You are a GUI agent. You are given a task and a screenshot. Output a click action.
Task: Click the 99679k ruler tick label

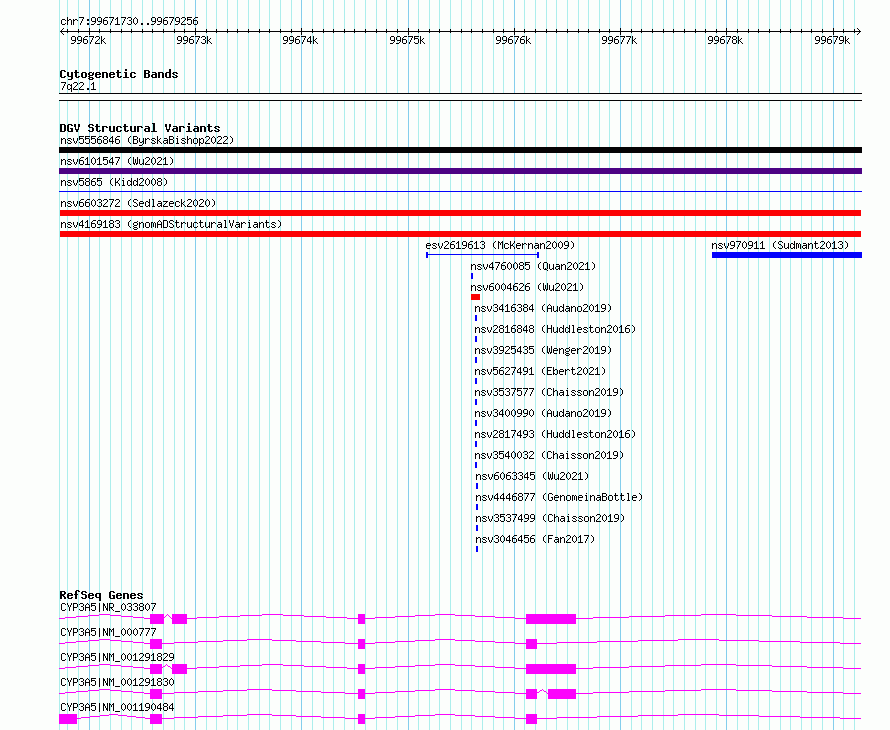[832, 40]
